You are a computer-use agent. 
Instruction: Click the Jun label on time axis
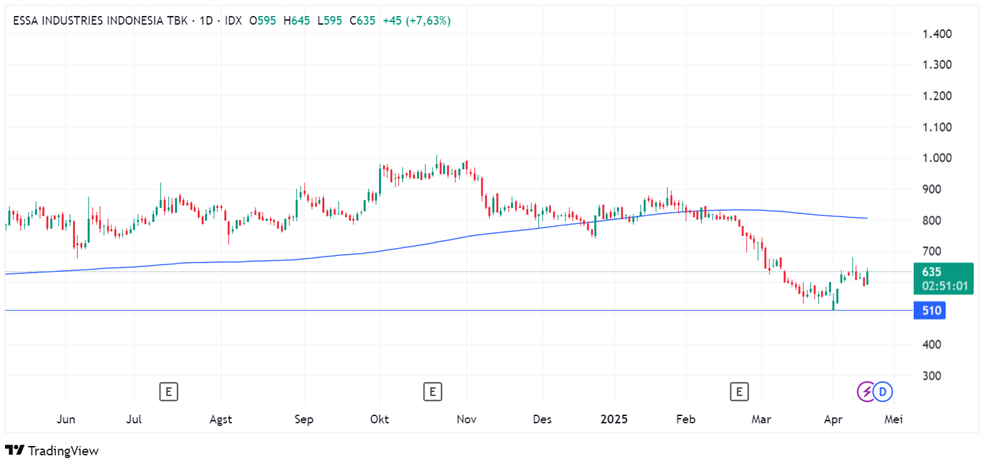(66, 419)
